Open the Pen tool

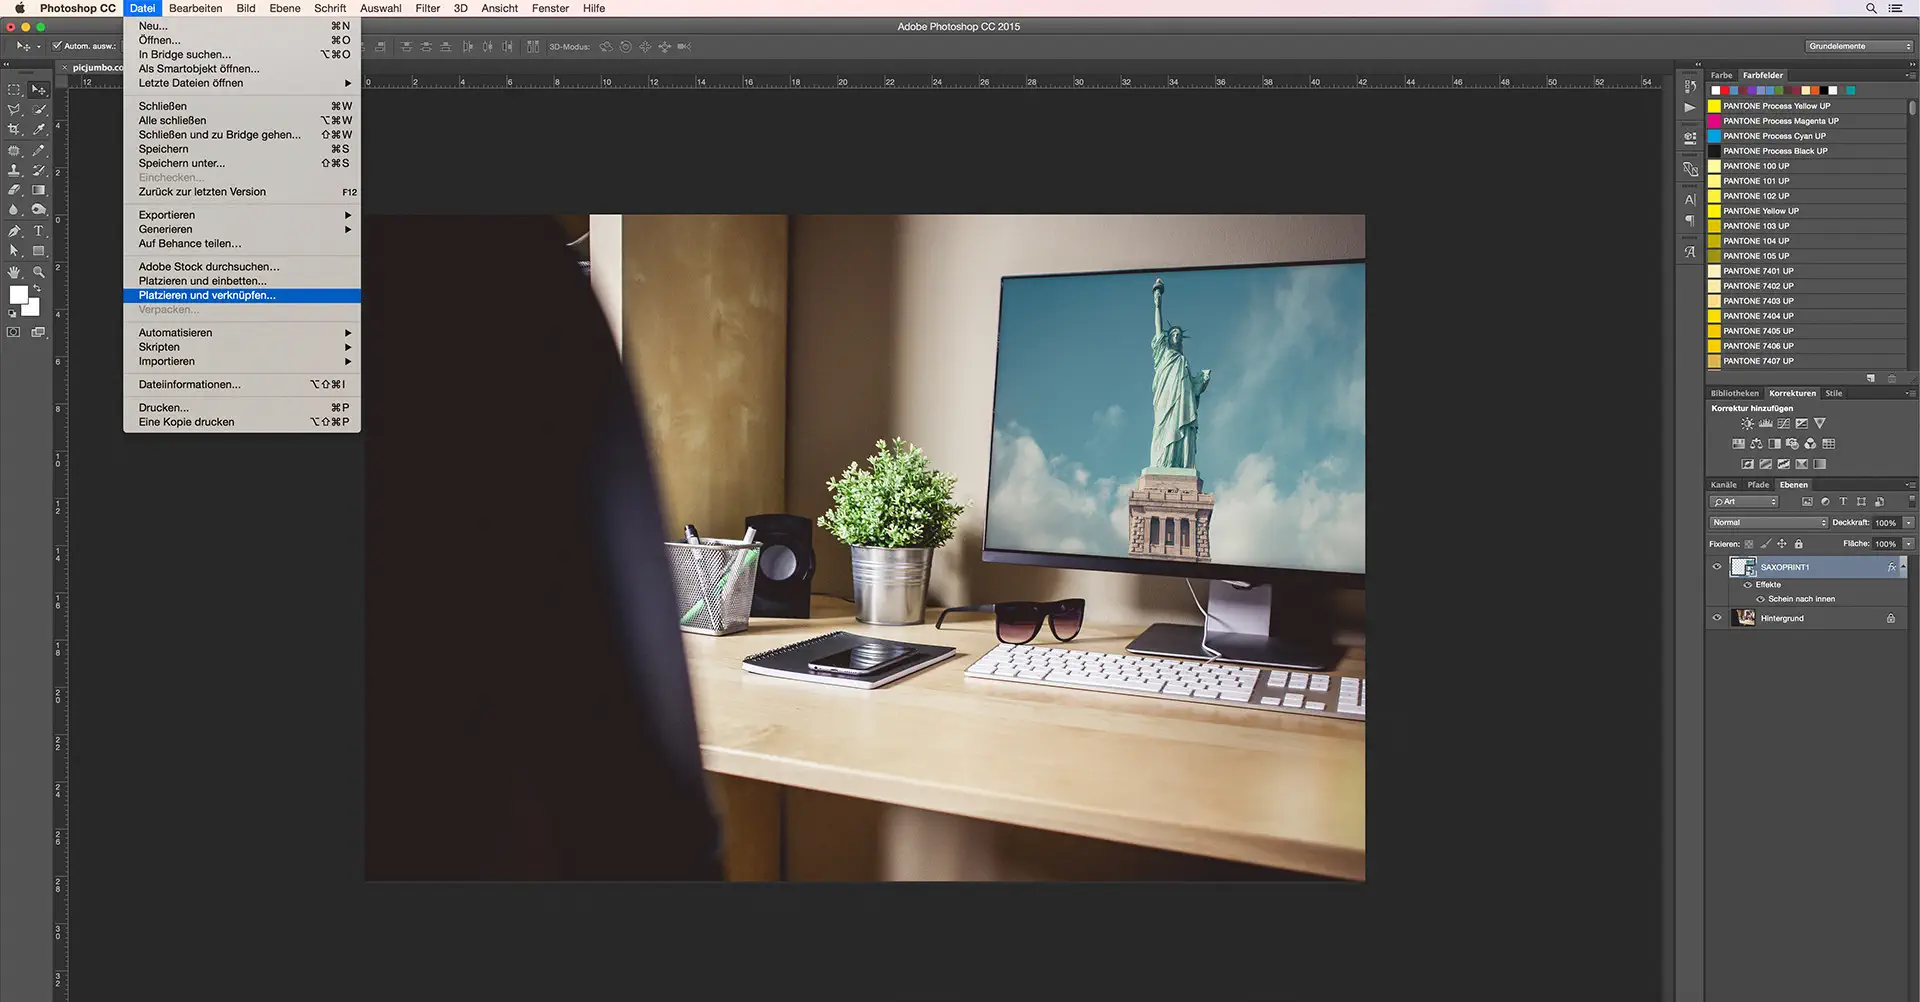[14, 230]
